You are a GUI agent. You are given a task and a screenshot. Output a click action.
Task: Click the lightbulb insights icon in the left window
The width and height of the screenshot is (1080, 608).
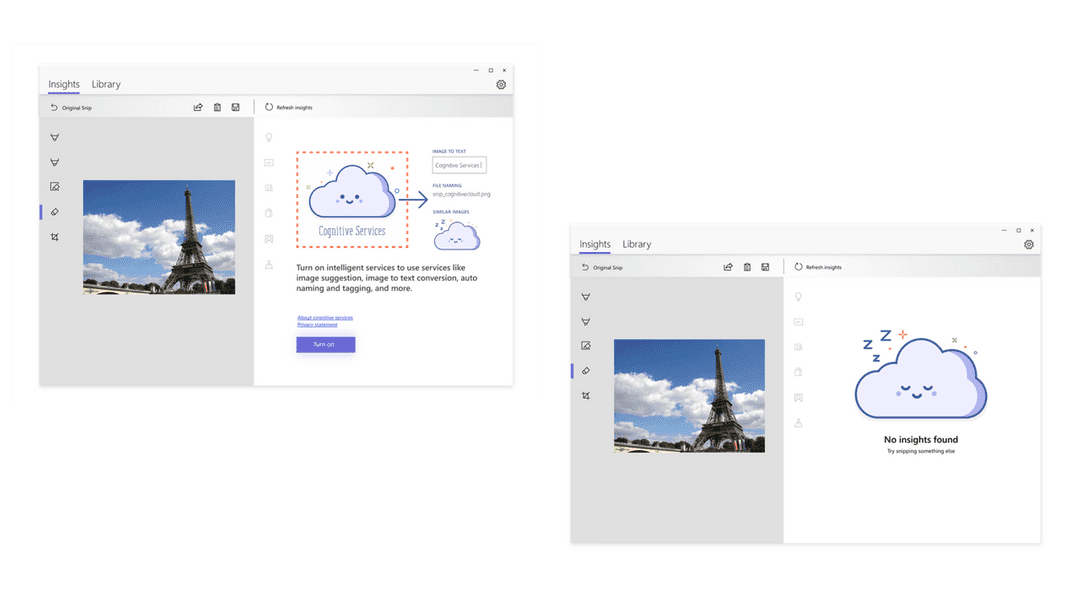268,137
